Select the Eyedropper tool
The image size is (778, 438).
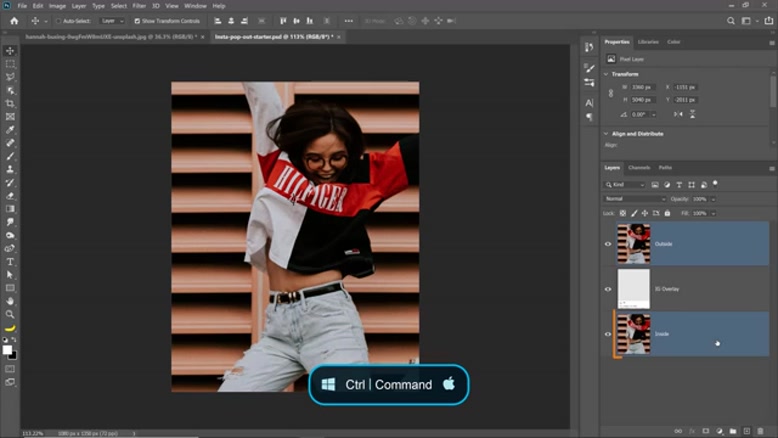point(10,129)
